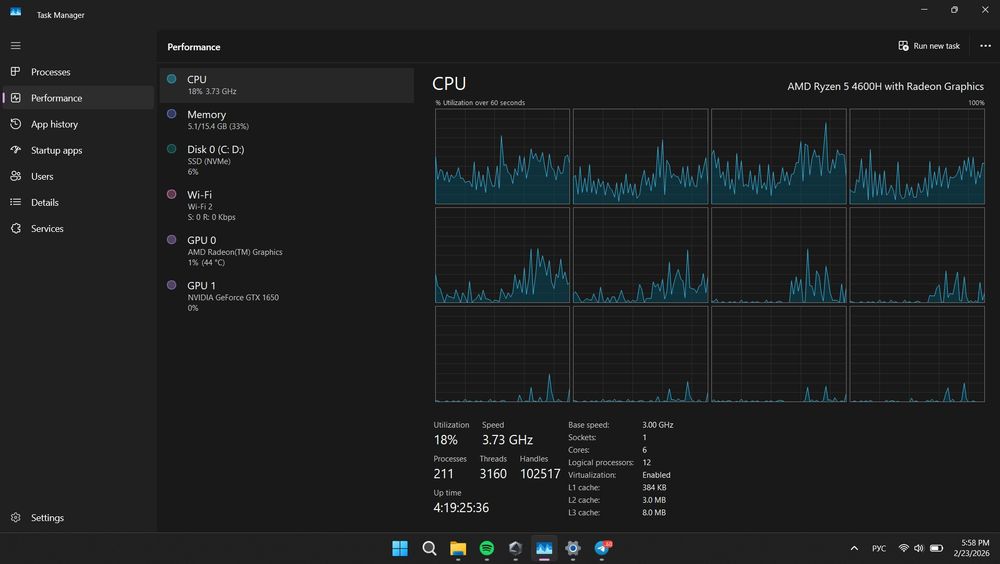Click the 18% utilization value
Screen dimensions: 1000x564
tap(446, 440)
